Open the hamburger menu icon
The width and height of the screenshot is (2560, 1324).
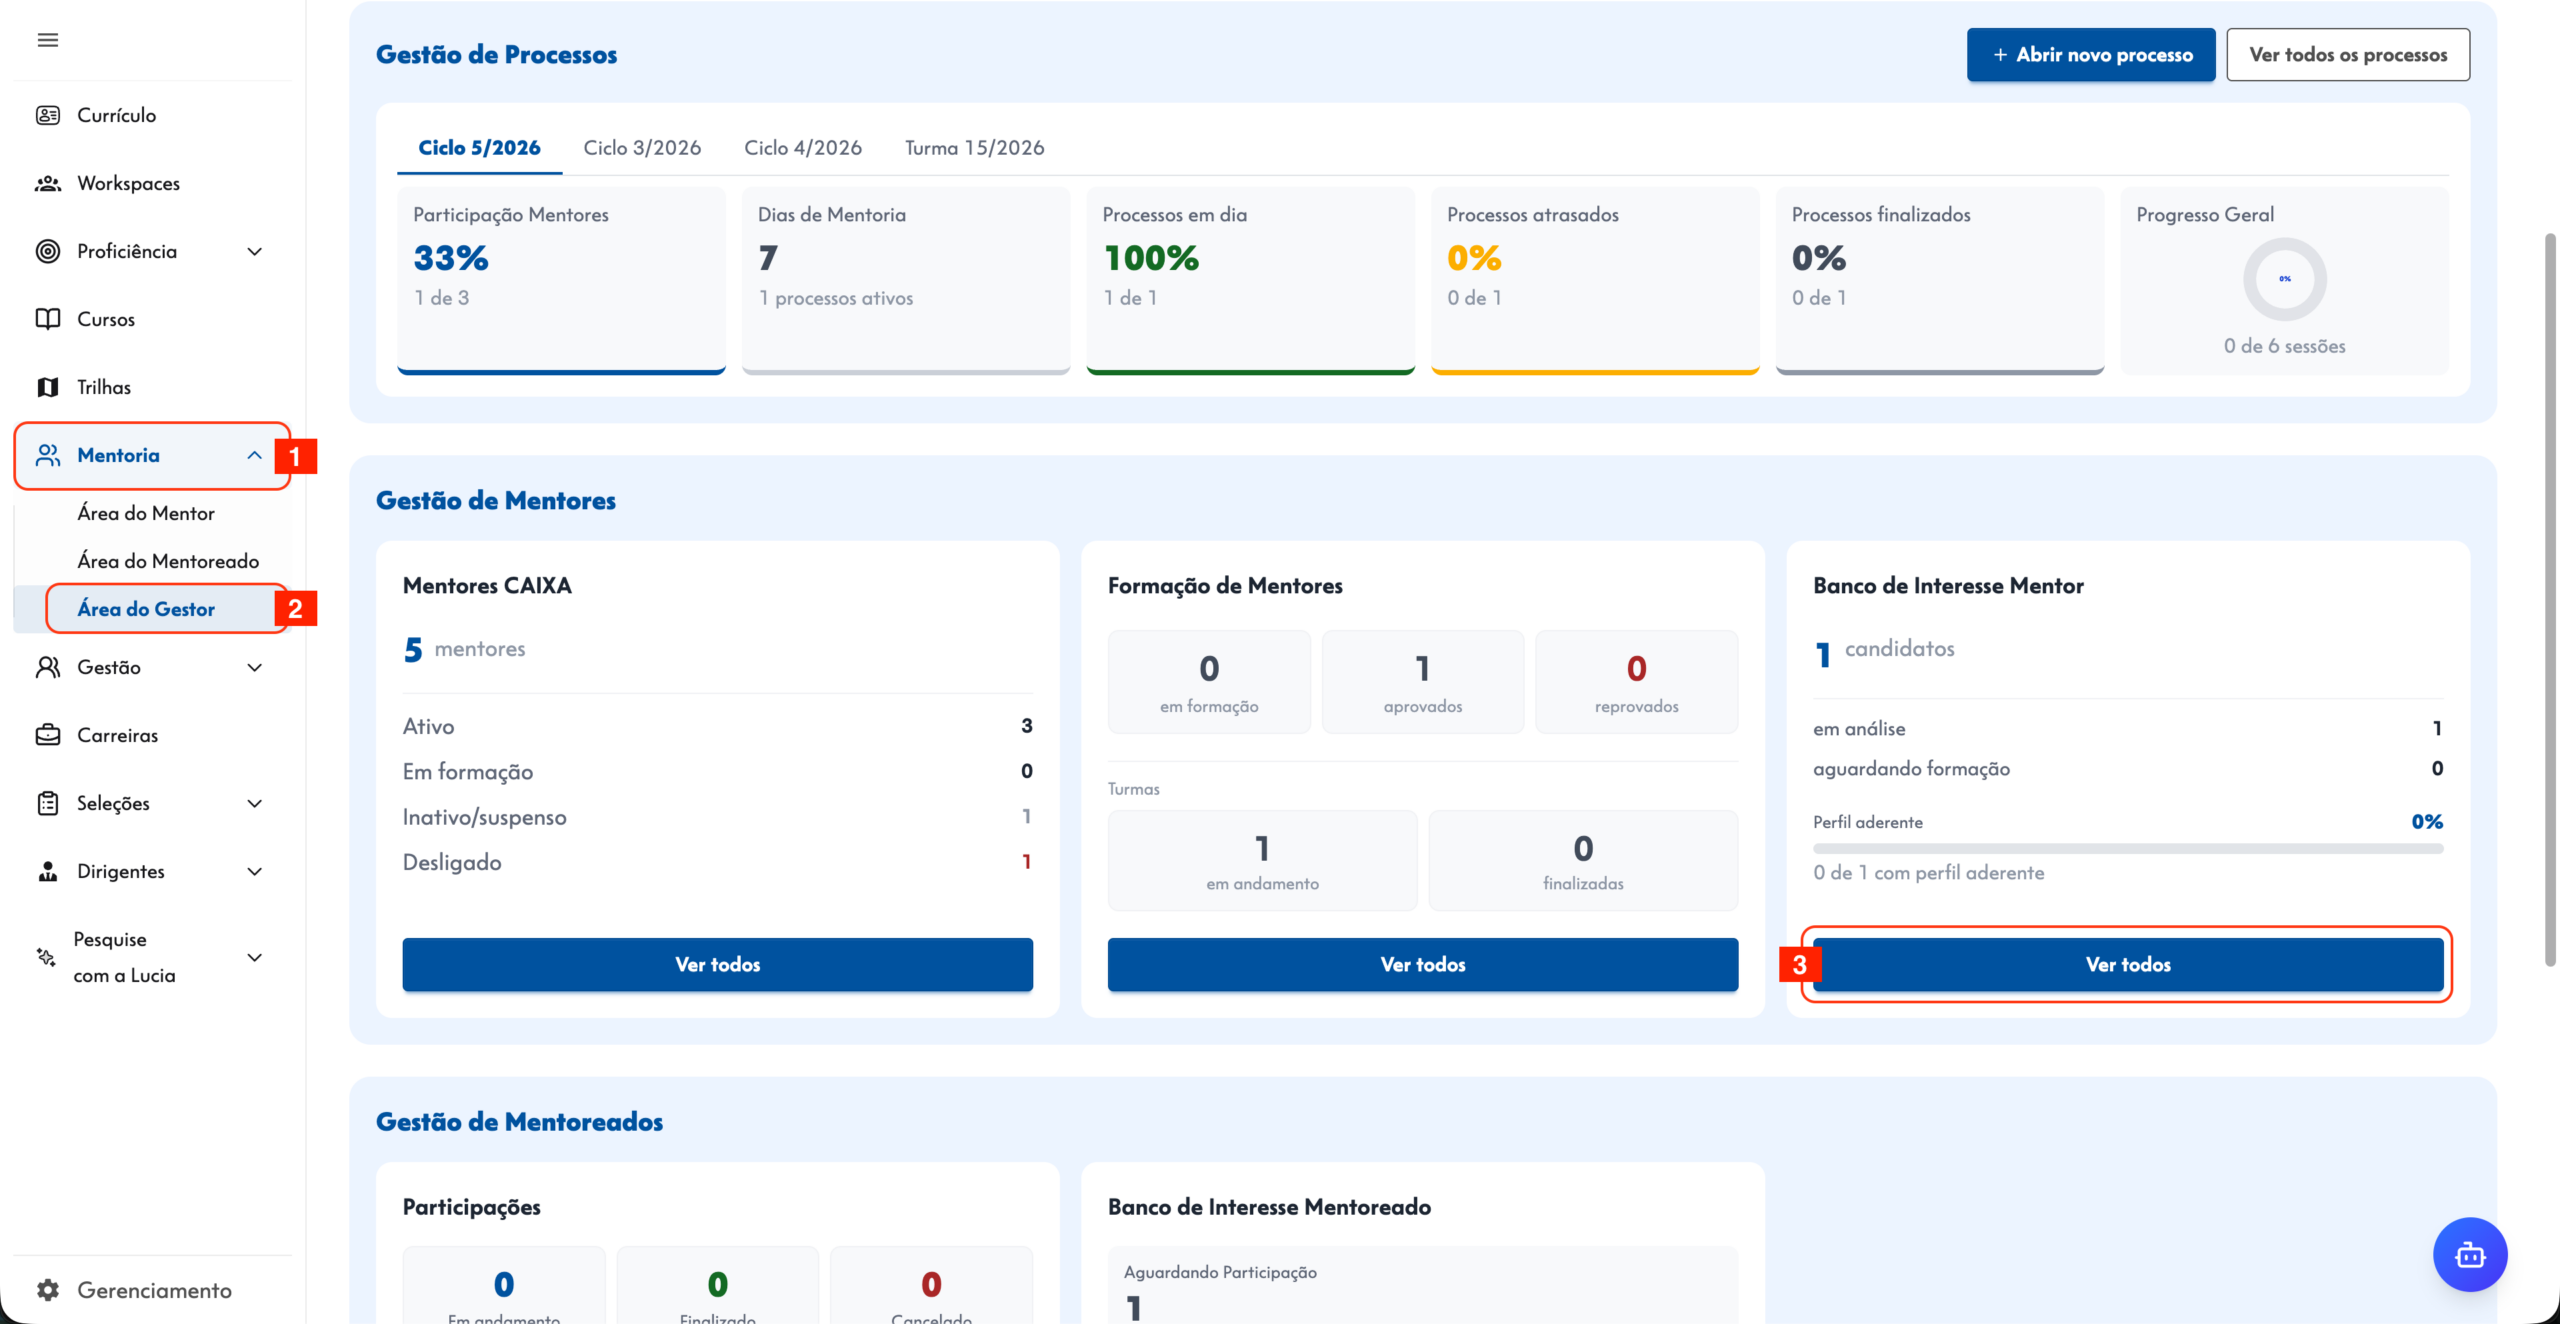tap(48, 40)
